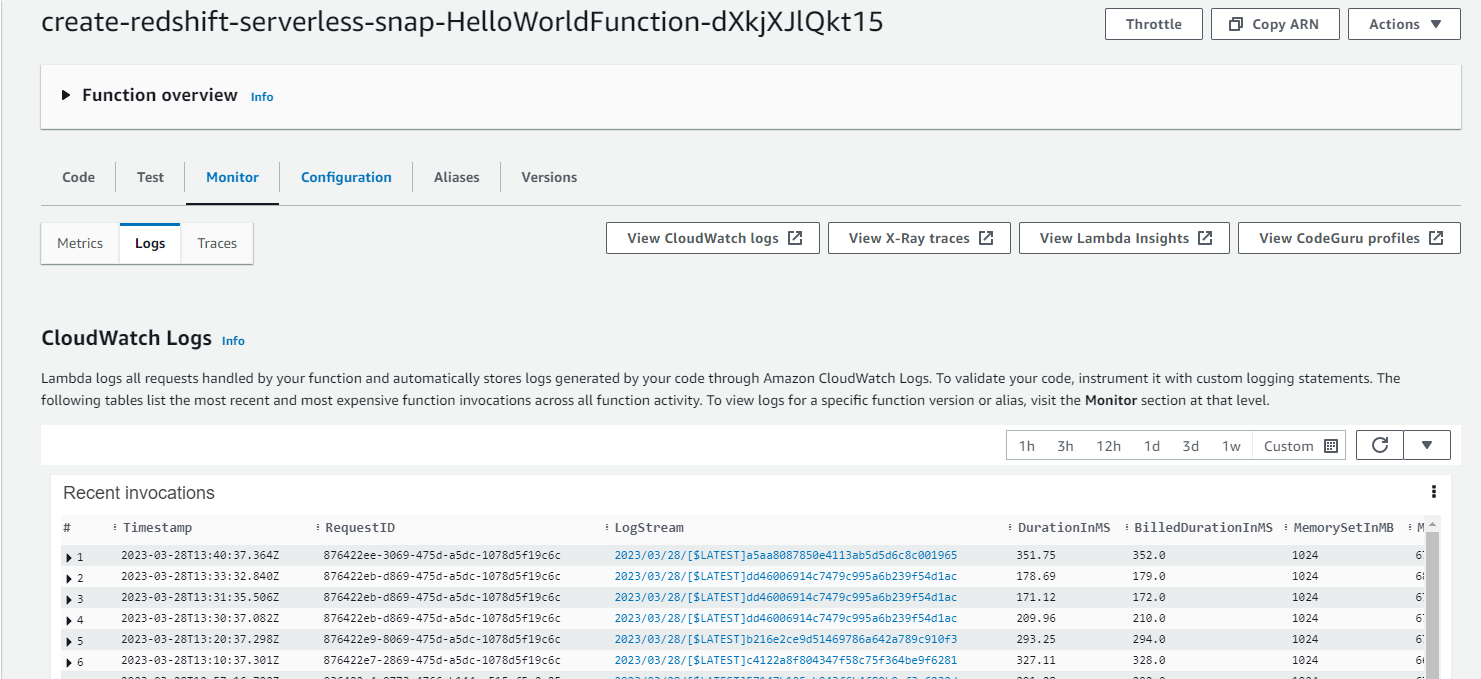Open the Recent invocations three-dot menu
This screenshot has width=1481, height=679.
click(1433, 492)
